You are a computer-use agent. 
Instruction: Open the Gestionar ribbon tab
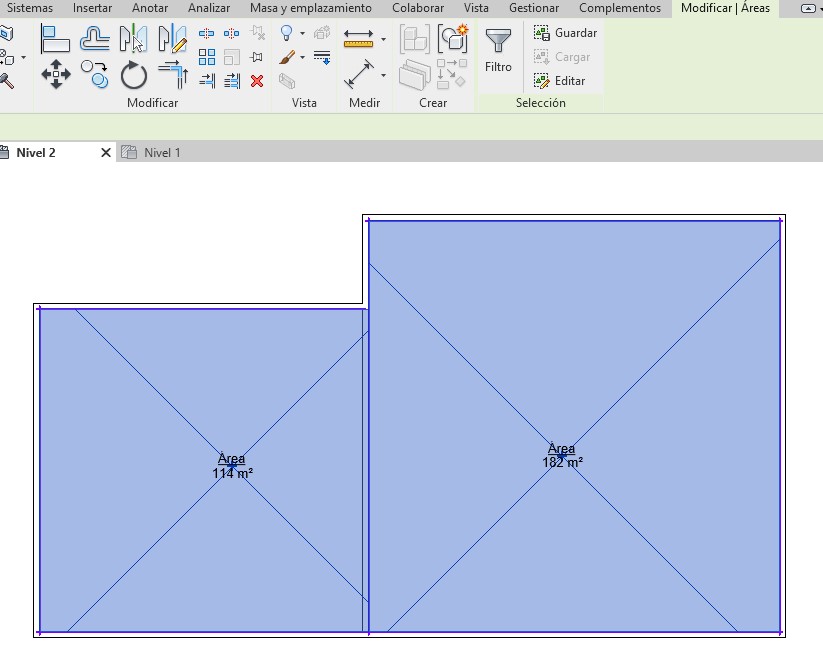tap(533, 8)
